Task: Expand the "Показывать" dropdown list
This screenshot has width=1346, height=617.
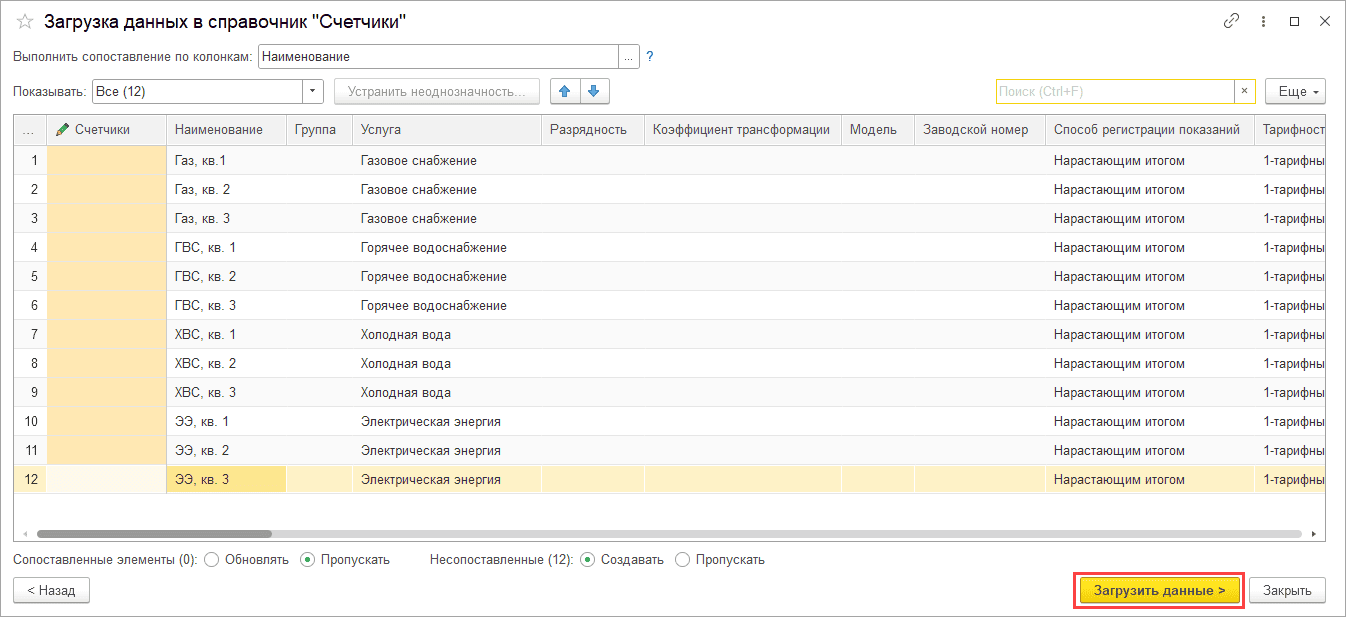Action: 314,92
